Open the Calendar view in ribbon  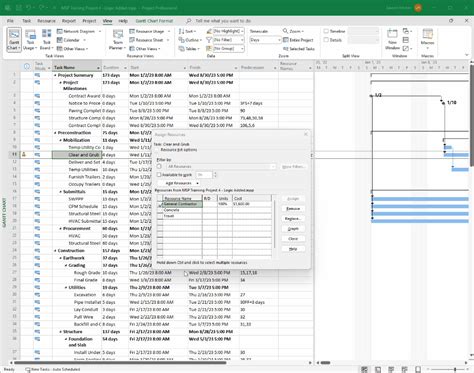[x=71, y=40]
